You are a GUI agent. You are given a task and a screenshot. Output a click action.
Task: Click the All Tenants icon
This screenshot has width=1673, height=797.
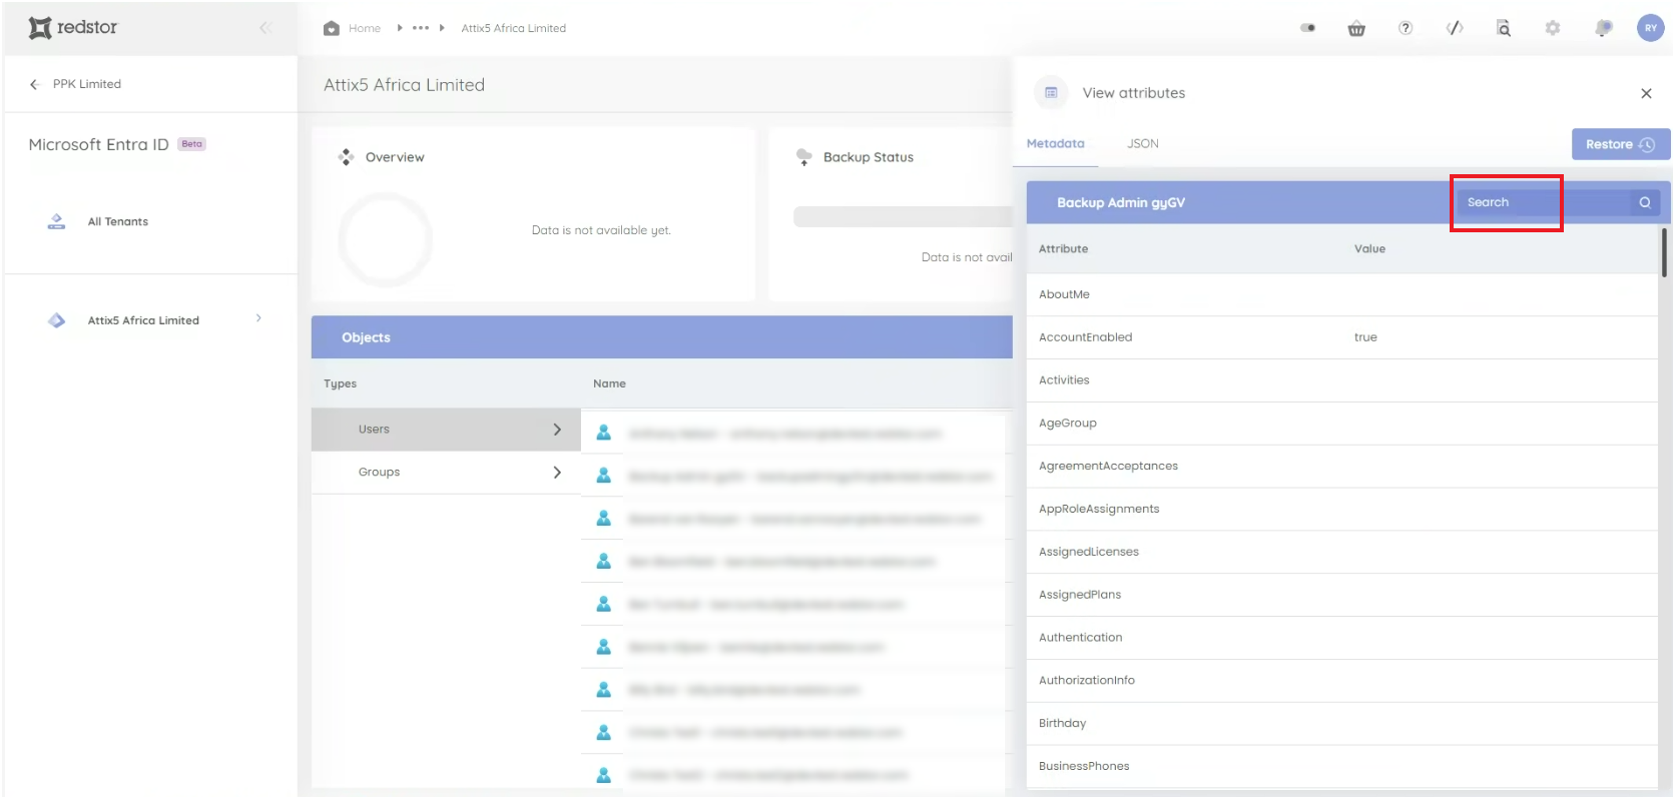[x=56, y=221]
